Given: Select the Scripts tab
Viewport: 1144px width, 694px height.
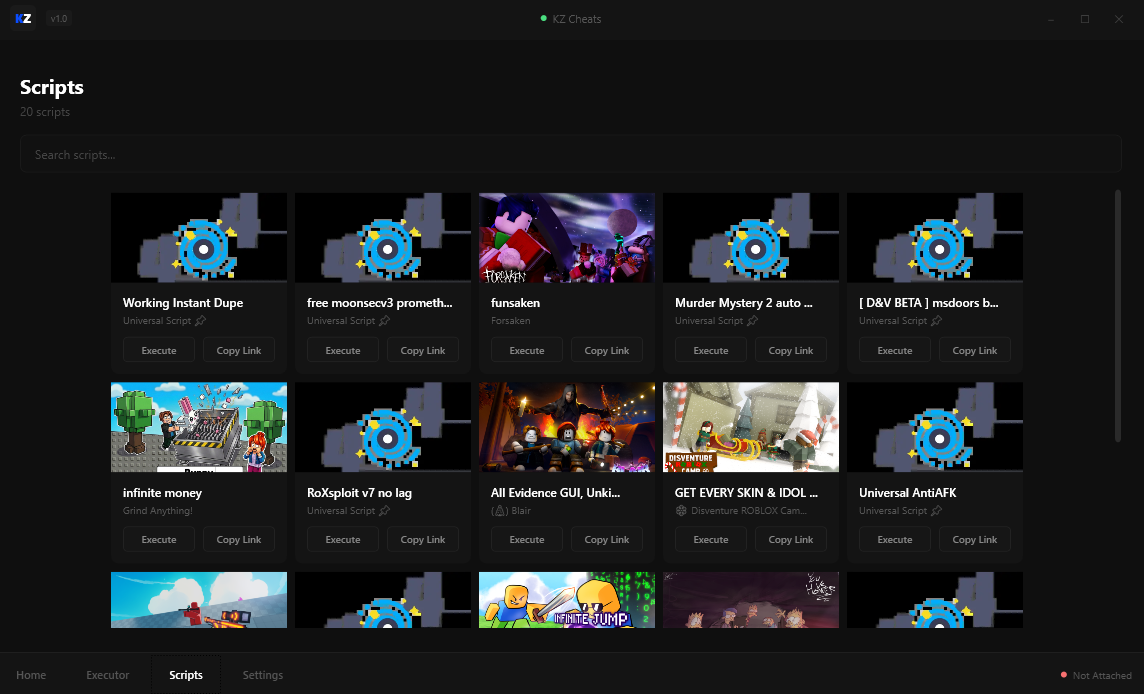Looking at the screenshot, I should 186,675.
